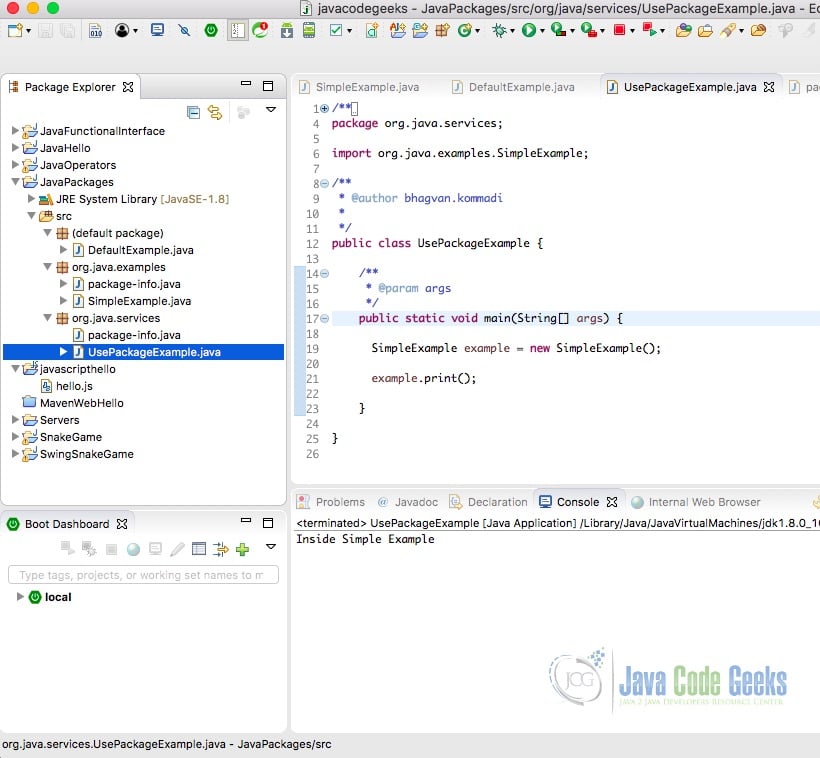This screenshot has height=758, width=820.
Task: Close the UsePackageExample.java editor tab
Action: click(769, 87)
